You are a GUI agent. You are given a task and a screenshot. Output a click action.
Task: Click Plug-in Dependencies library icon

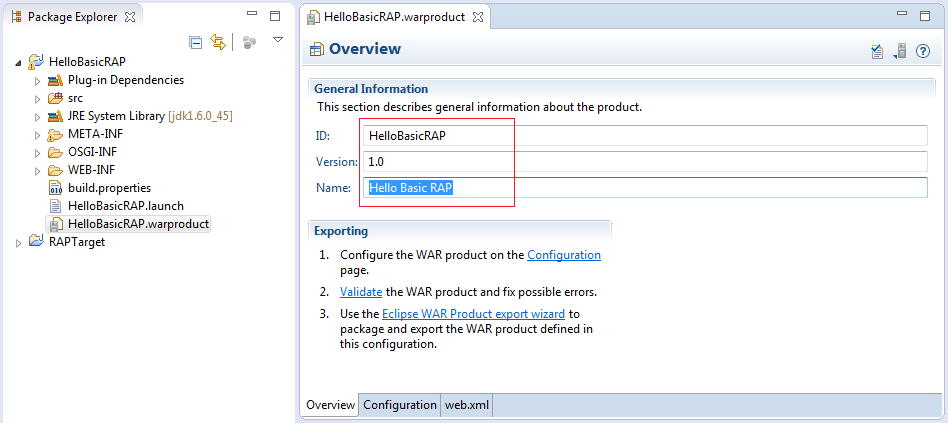click(x=56, y=80)
